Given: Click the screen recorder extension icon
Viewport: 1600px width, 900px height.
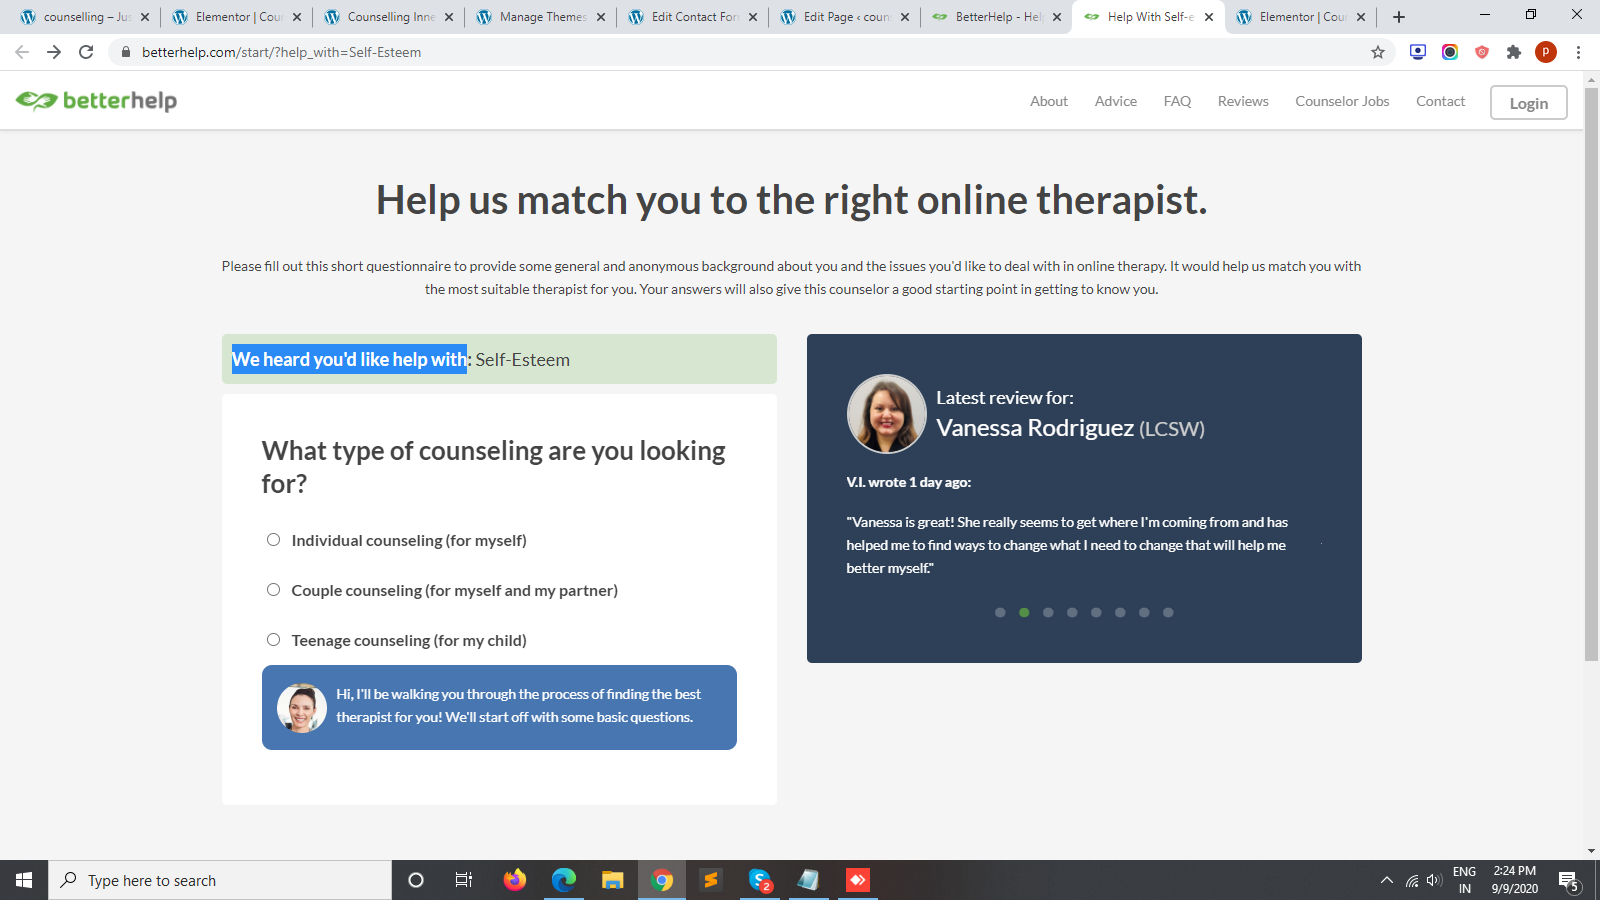Looking at the screenshot, I should tap(1418, 52).
